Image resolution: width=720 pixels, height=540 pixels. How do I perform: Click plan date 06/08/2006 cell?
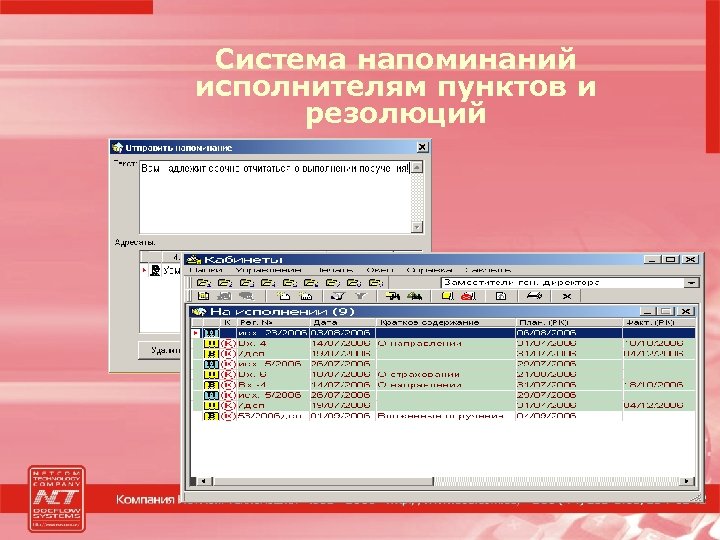(569, 333)
